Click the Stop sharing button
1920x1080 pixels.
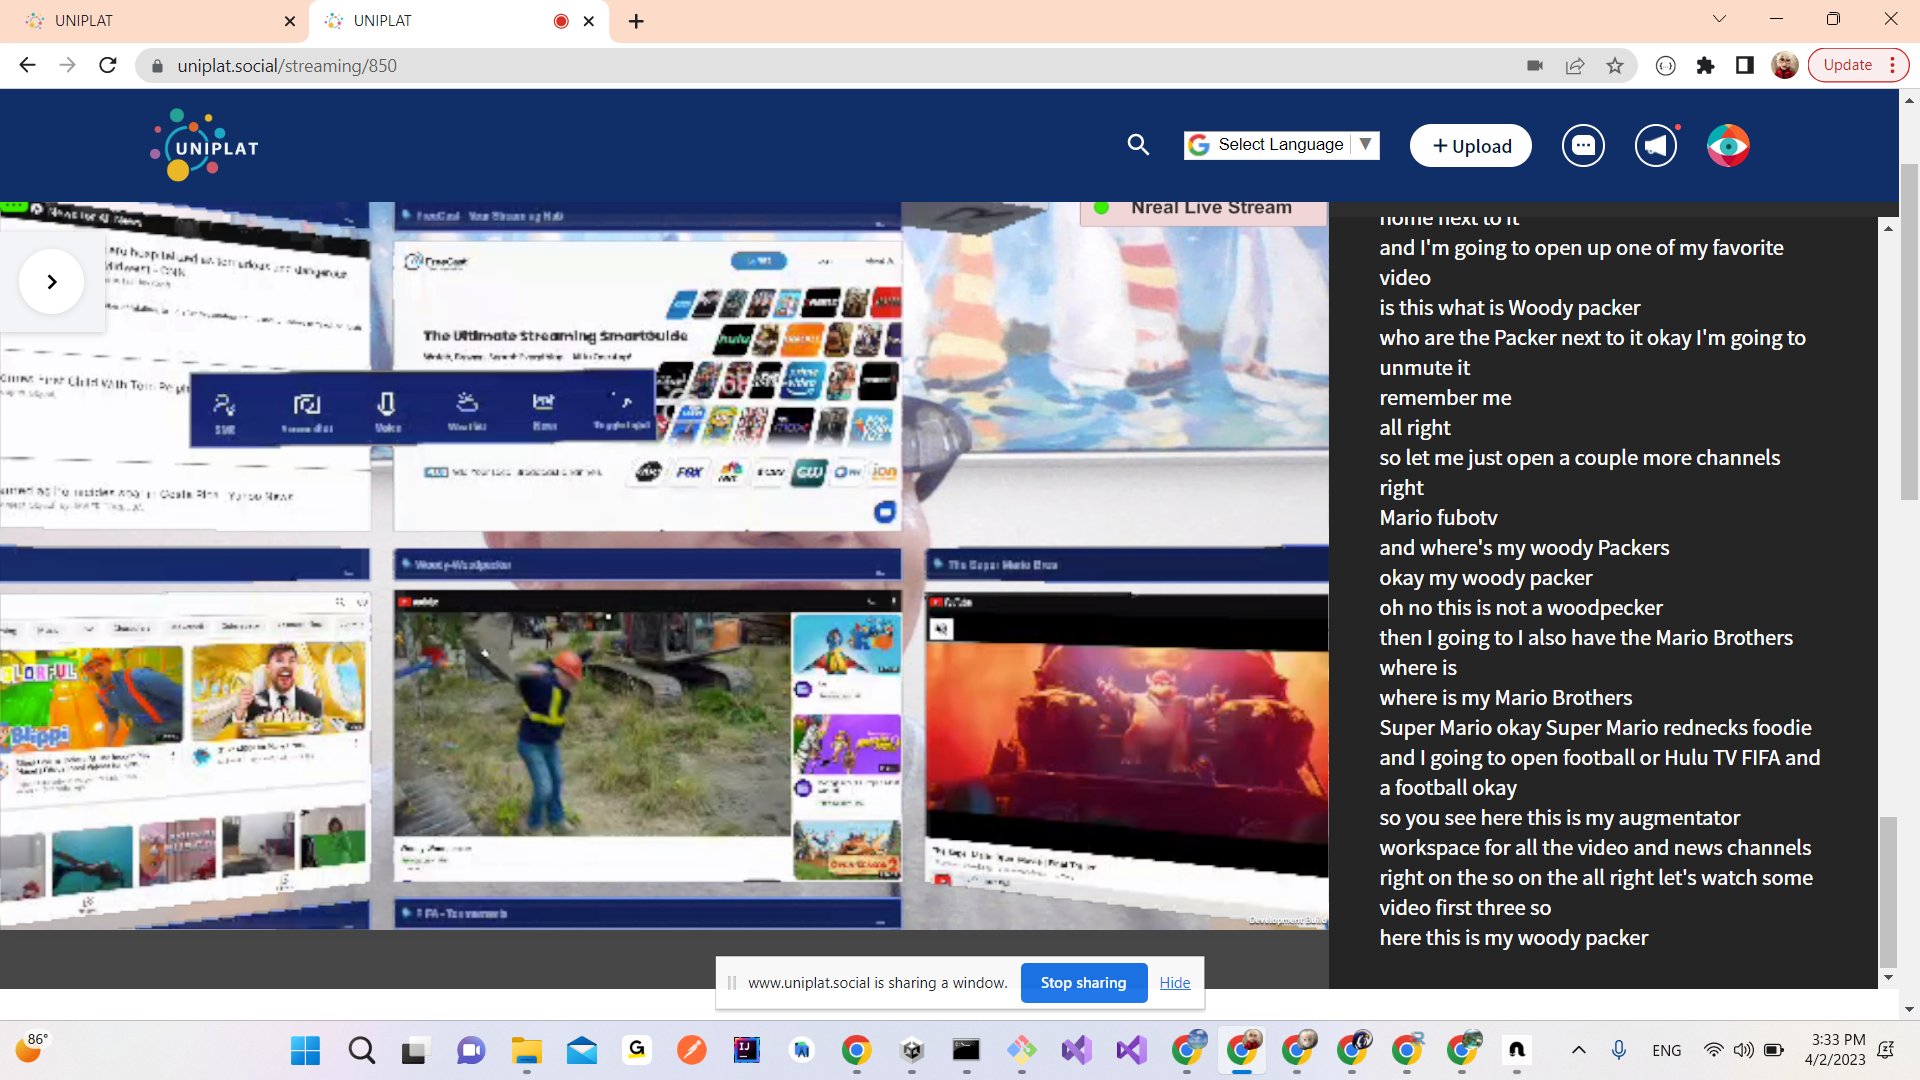1083,982
